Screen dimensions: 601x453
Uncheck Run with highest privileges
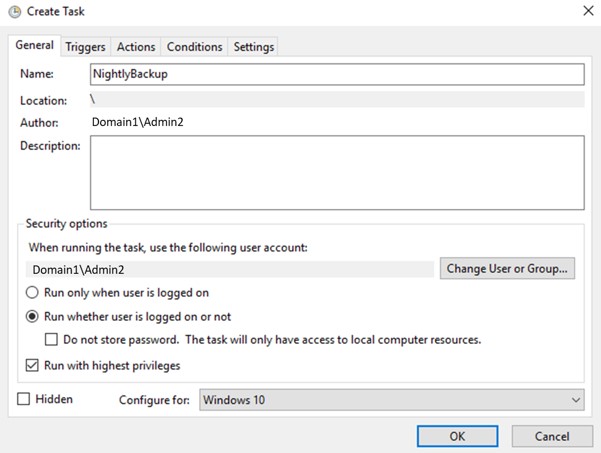pyautogui.click(x=32, y=366)
